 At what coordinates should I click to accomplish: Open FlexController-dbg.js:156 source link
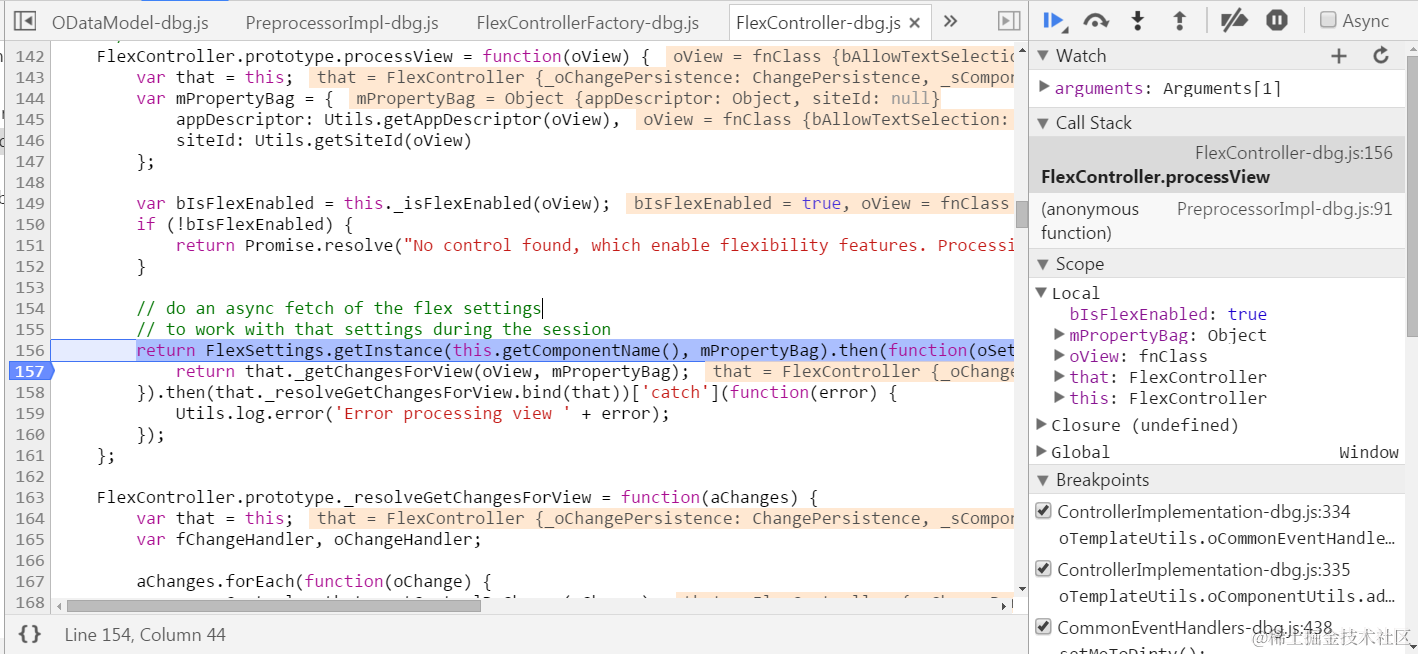(x=1294, y=153)
